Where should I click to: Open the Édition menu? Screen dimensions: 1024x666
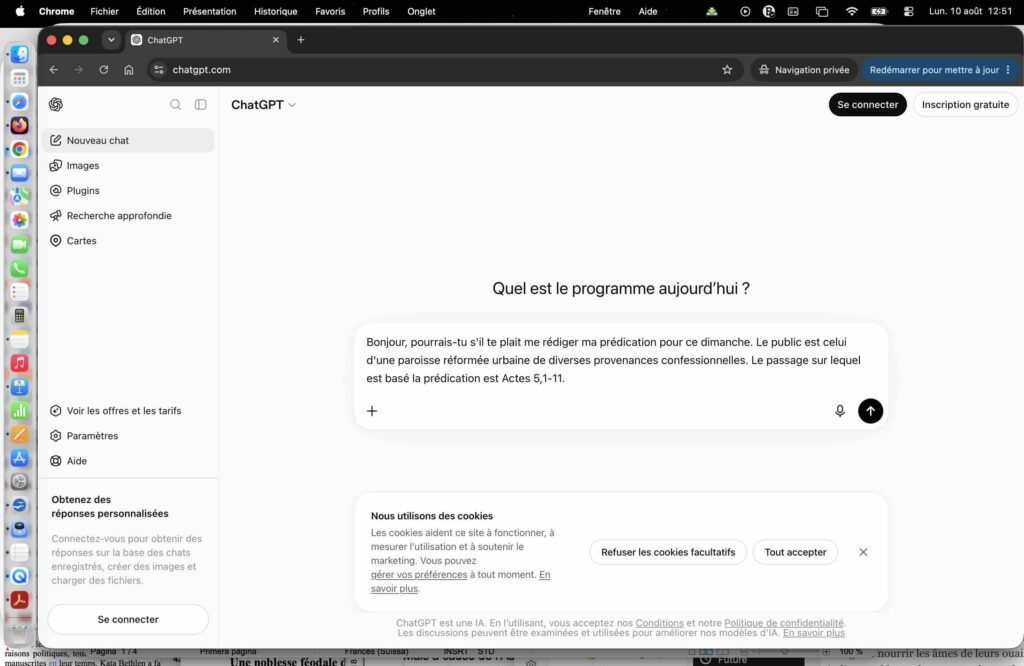coord(151,11)
